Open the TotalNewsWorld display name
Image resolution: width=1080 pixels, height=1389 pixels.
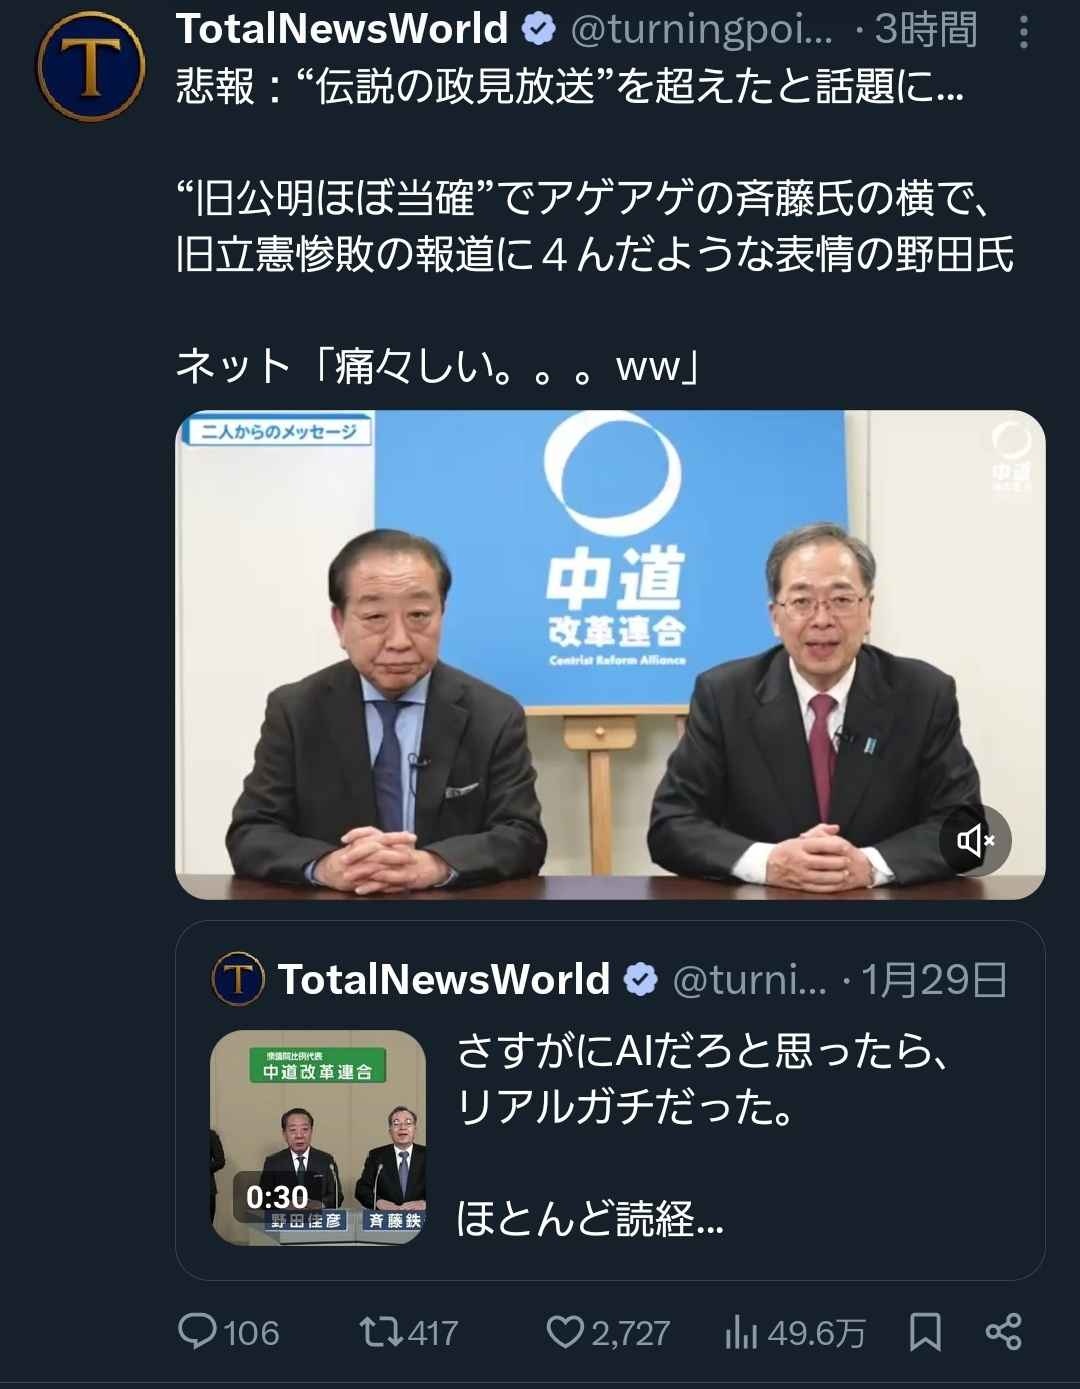[342, 29]
